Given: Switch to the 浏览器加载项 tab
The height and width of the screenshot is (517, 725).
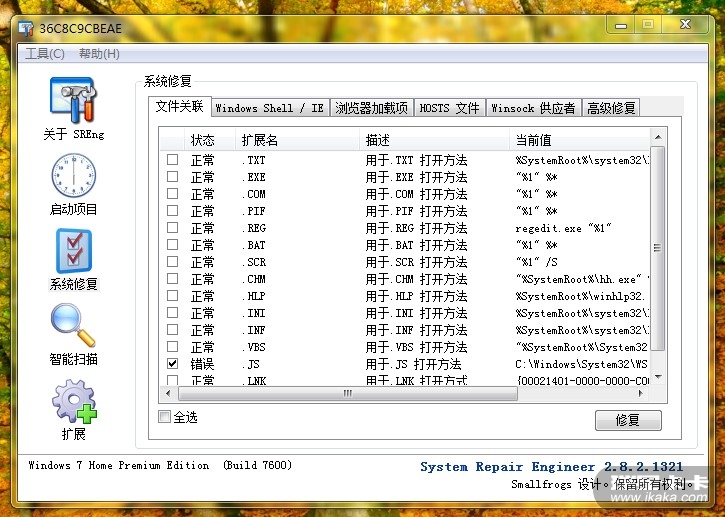Looking at the screenshot, I should coord(372,108).
